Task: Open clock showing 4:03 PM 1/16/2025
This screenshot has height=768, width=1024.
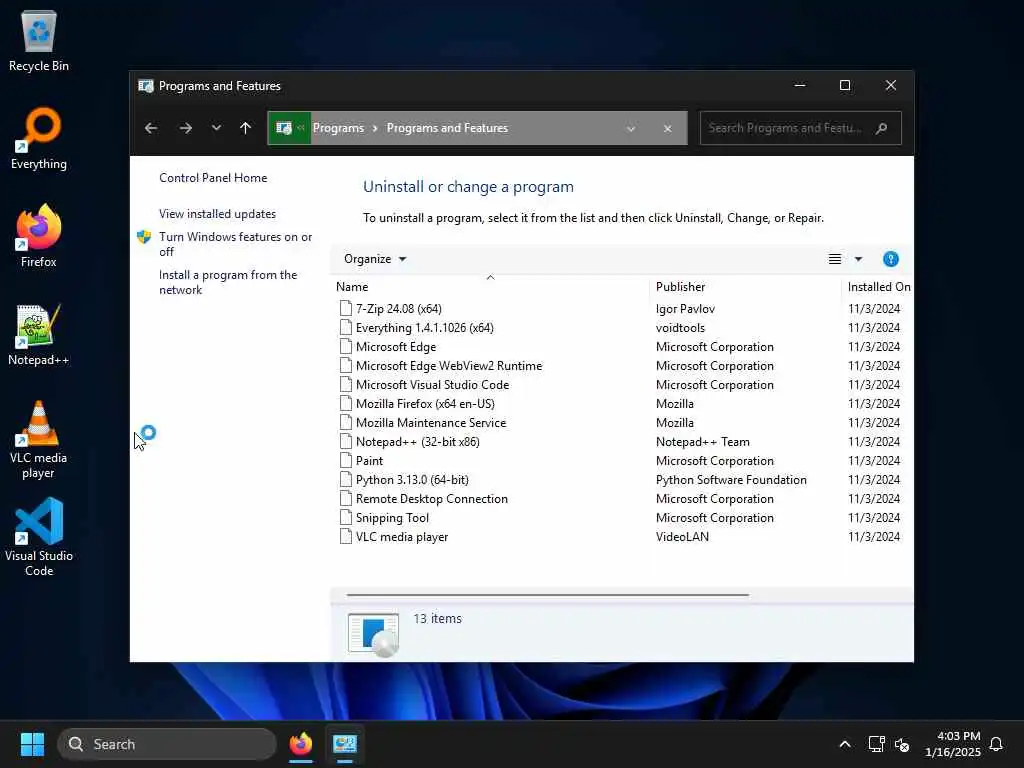Action: pyautogui.click(x=953, y=744)
